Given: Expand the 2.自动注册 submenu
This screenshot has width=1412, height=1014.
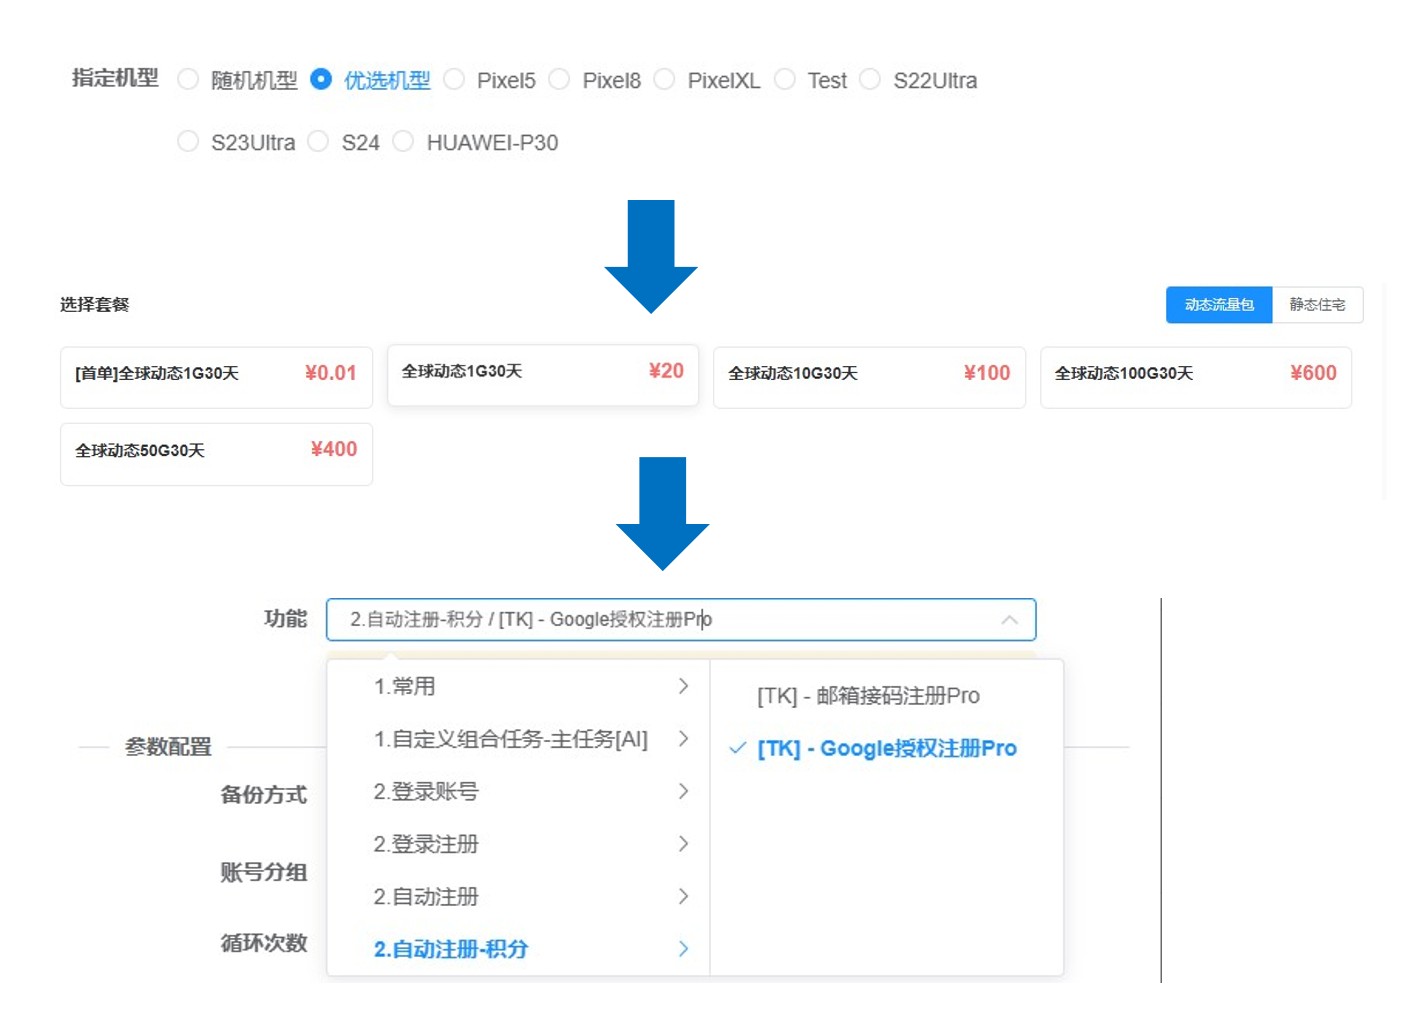Looking at the screenshot, I should coord(683,896).
